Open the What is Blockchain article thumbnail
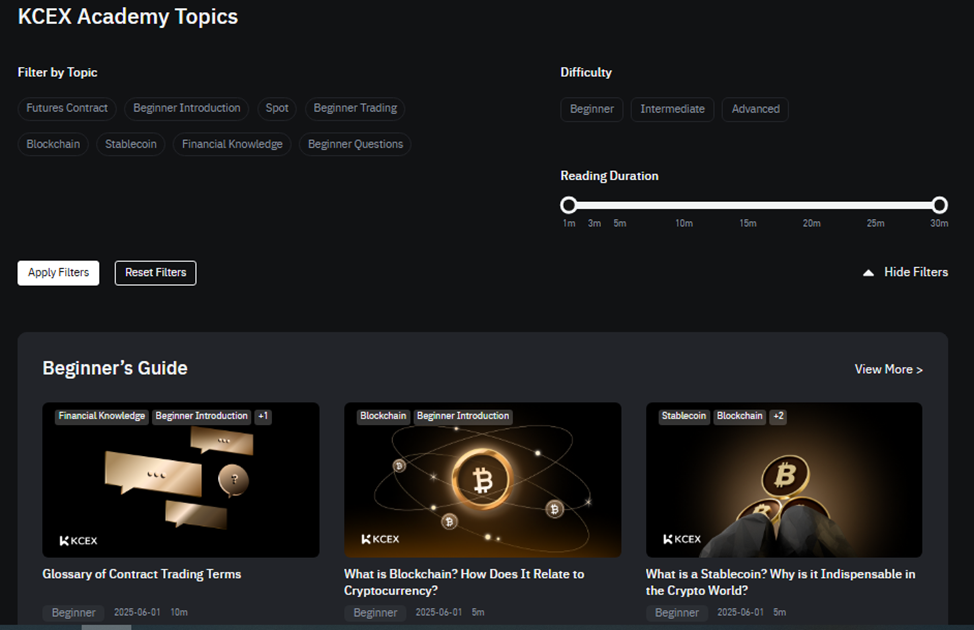974x630 pixels. click(483, 480)
